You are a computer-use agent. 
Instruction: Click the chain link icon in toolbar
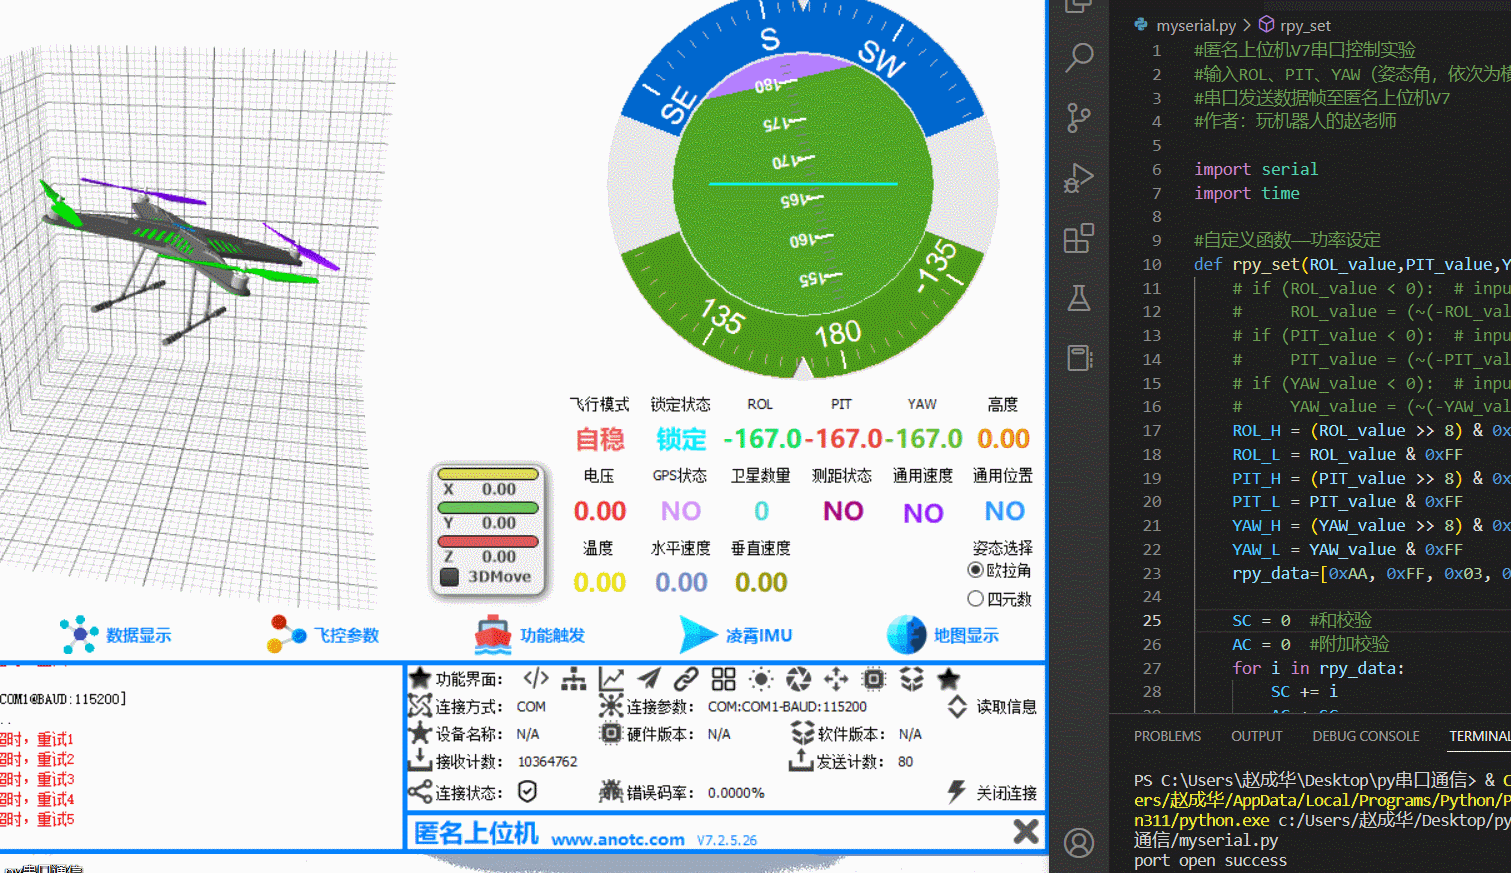point(686,679)
